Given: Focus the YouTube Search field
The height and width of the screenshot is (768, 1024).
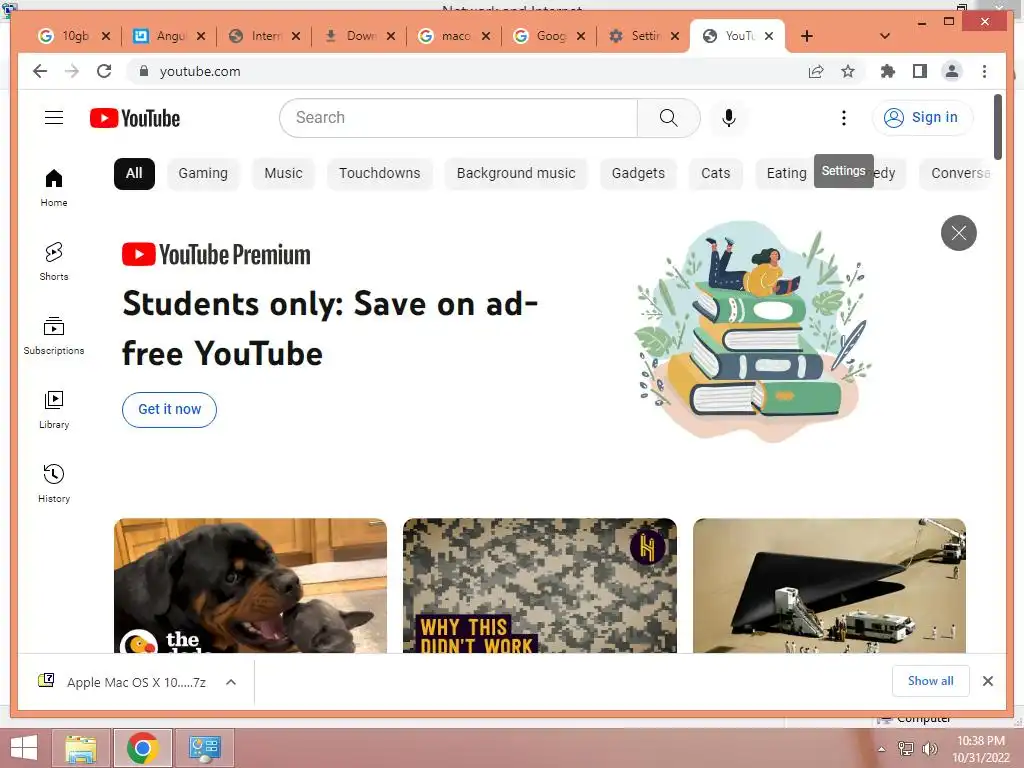Looking at the screenshot, I should pyautogui.click(x=458, y=118).
